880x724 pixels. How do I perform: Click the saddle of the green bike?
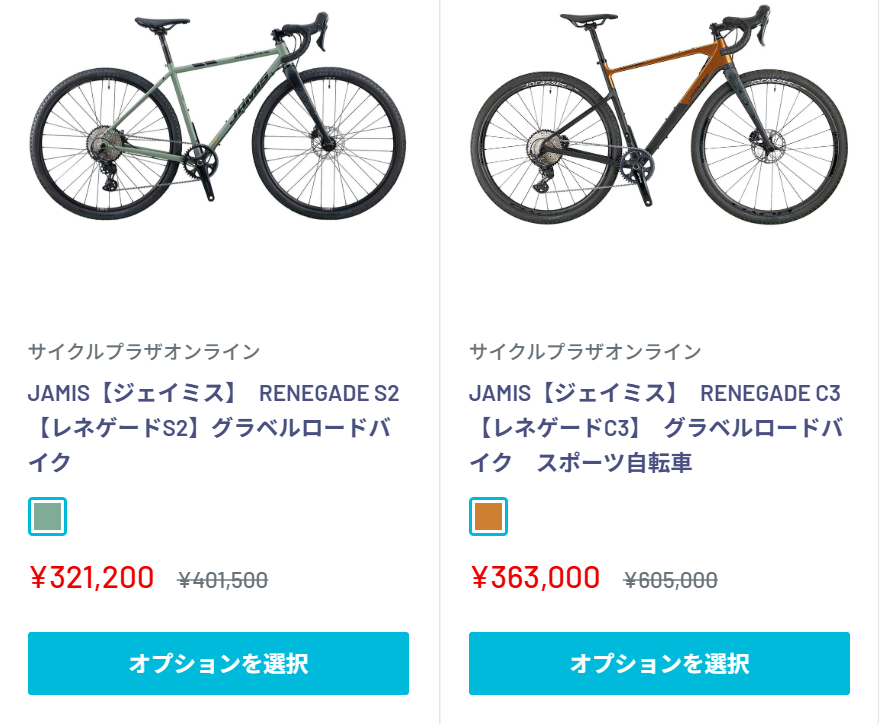coord(163,20)
